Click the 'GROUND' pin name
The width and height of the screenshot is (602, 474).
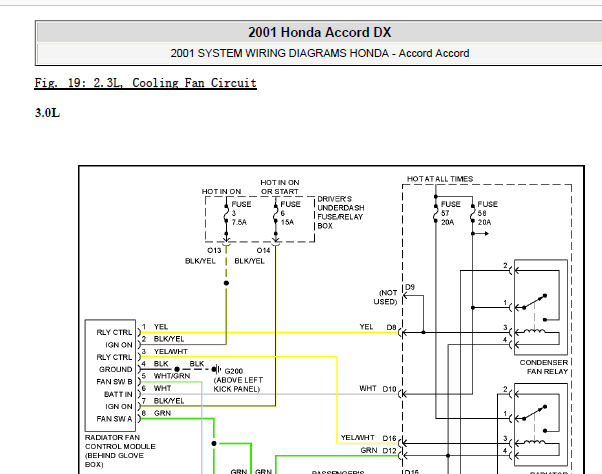click(116, 369)
